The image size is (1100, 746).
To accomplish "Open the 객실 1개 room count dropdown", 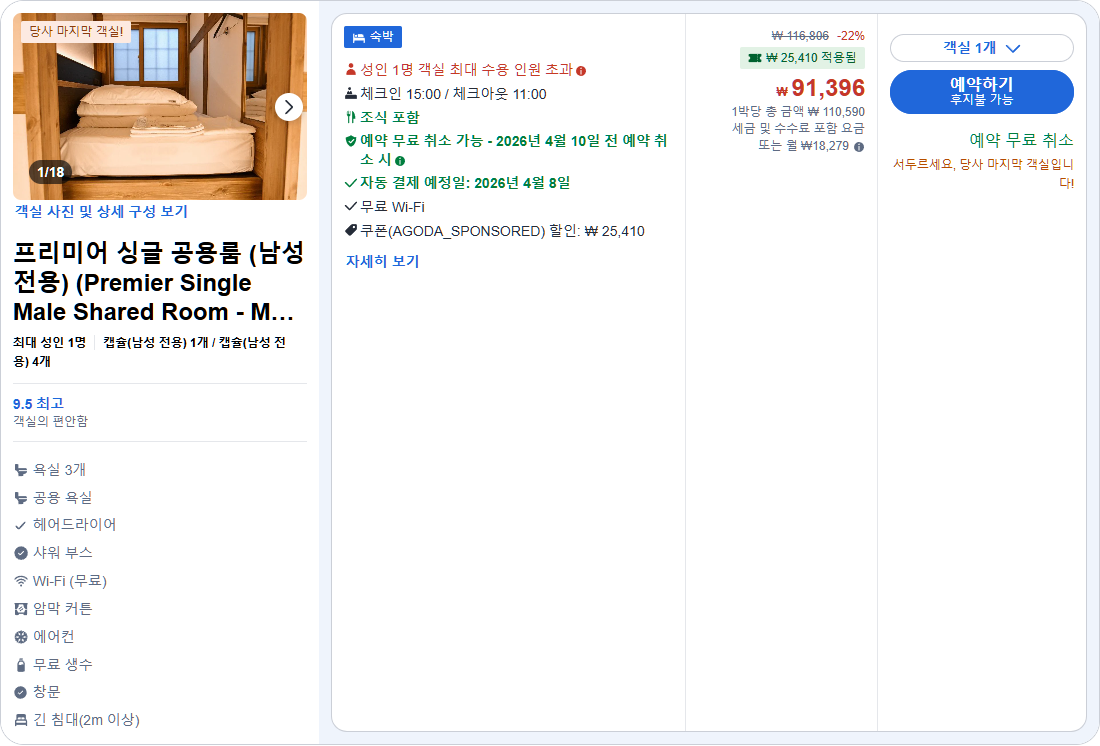I will (x=984, y=47).
